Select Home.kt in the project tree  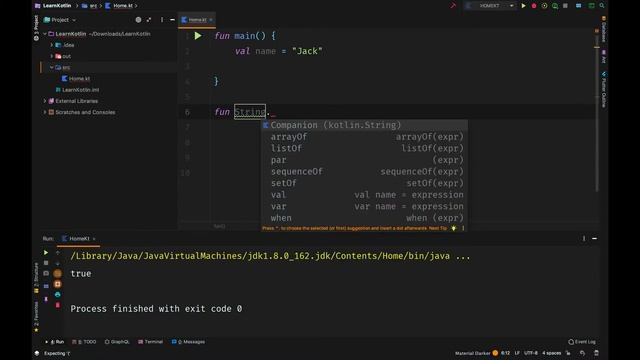pyautogui.click(x=76, y=78)
